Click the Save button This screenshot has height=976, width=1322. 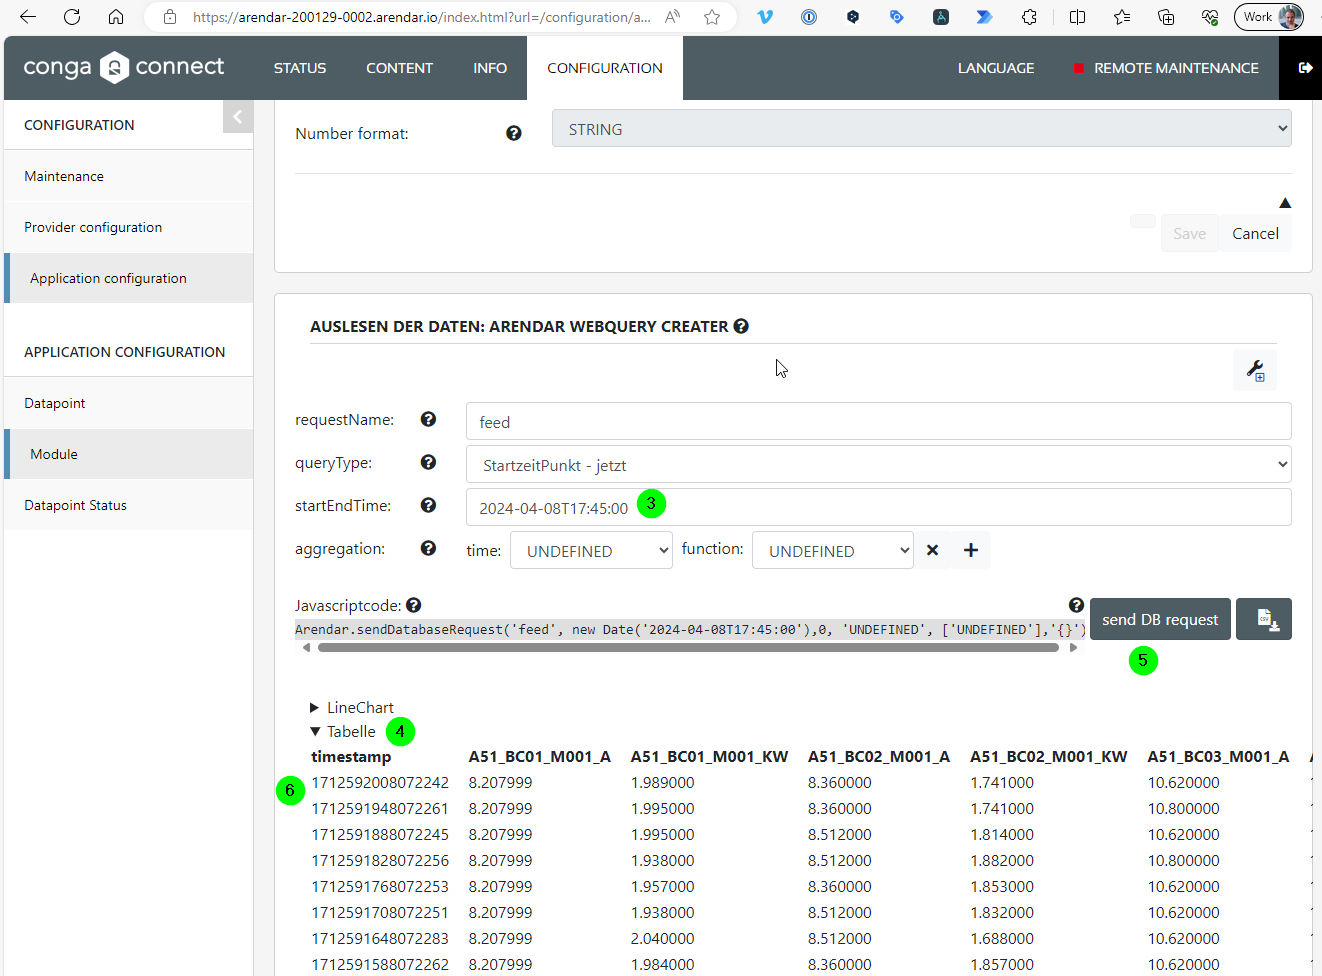(1189, 233)
